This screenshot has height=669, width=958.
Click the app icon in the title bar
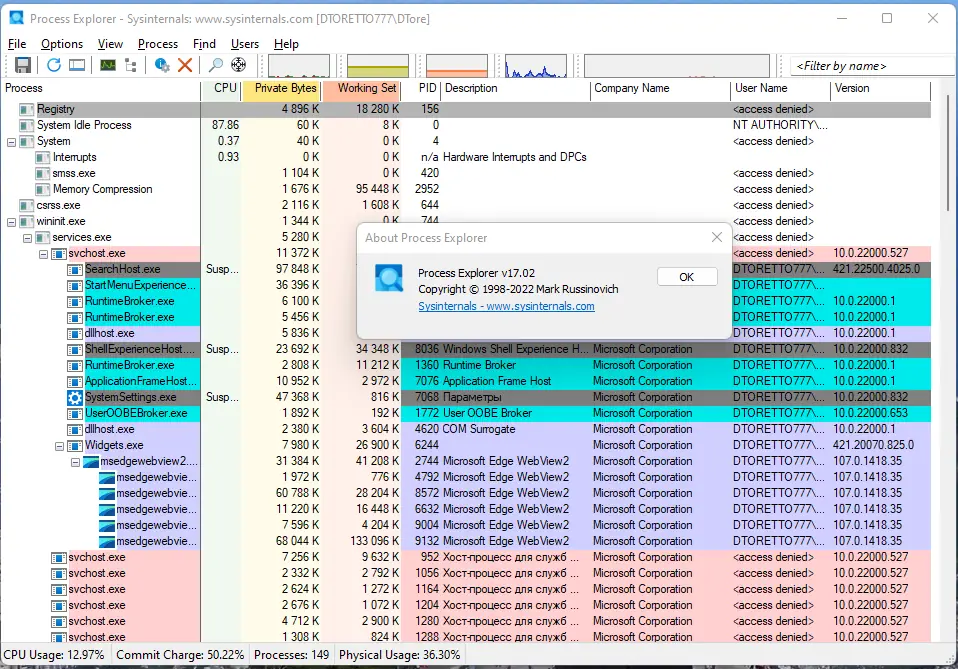coord(16,18)
